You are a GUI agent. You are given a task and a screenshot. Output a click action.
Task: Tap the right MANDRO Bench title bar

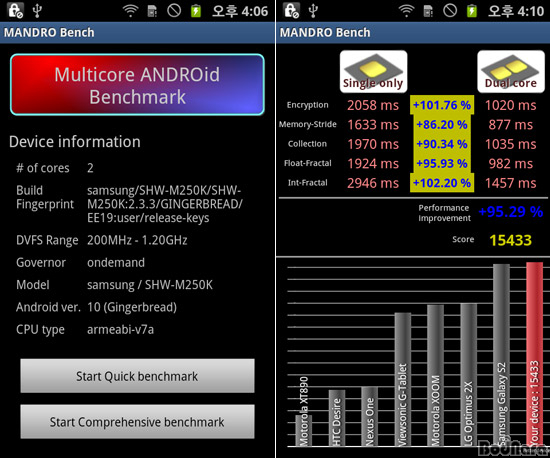click(x=413, y=33)
